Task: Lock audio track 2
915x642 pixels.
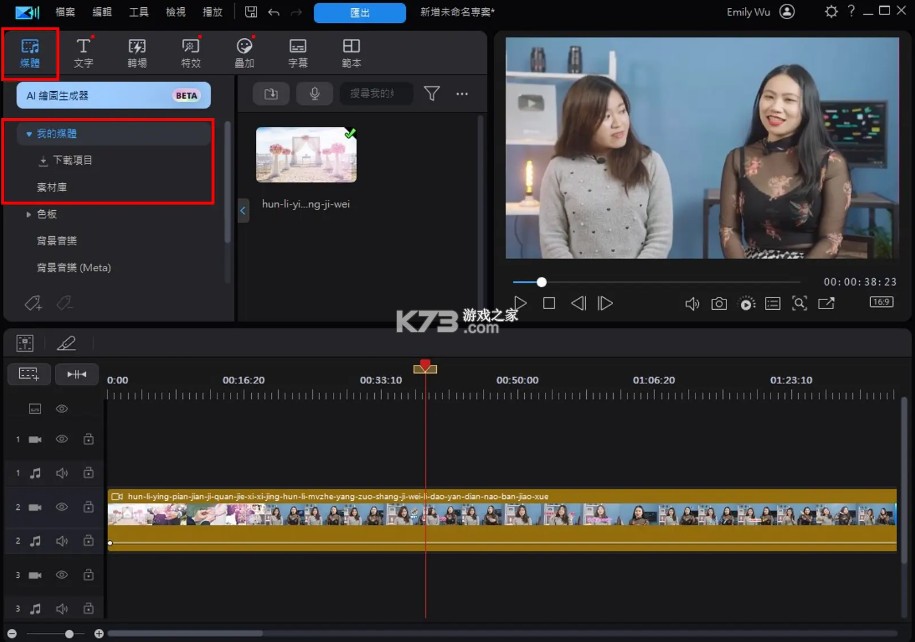Action: click(x=88, y=541)
